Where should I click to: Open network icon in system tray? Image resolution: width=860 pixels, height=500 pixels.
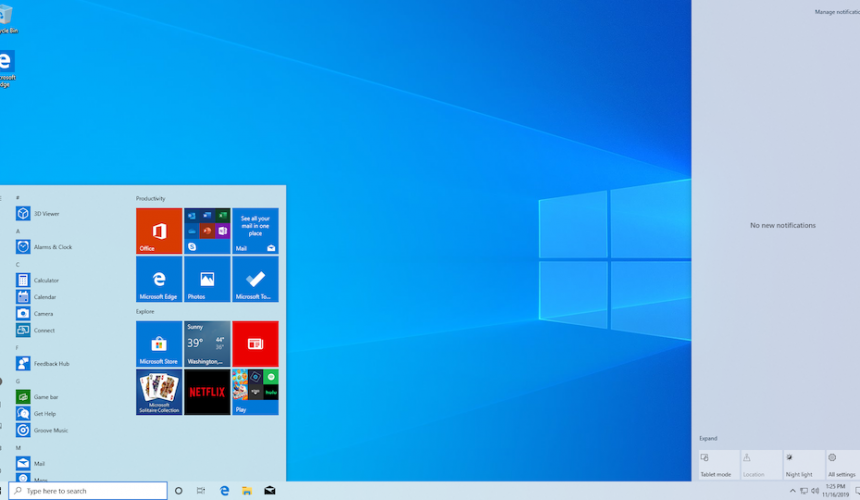(x=804, y=491)
